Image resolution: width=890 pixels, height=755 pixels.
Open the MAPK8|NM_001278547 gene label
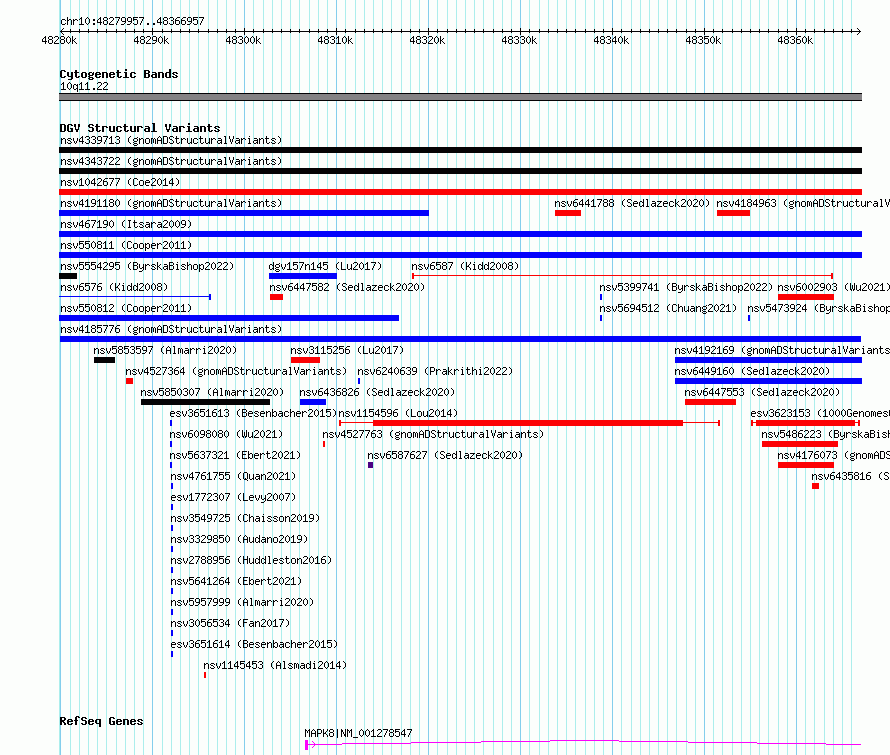[x=359, y=733]
